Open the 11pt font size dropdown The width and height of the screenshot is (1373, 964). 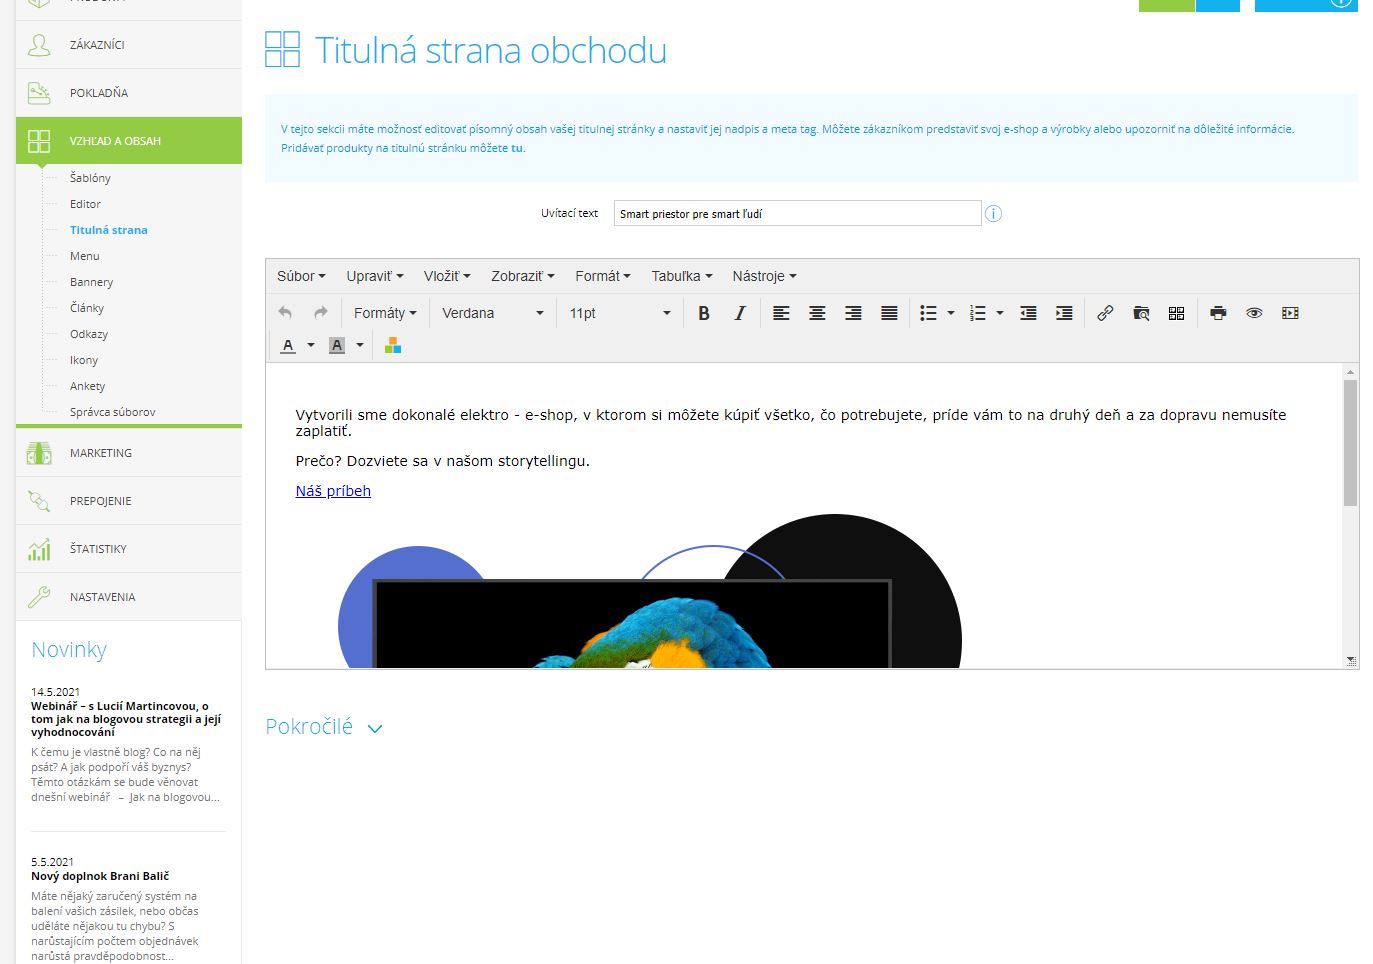(620, 313)
